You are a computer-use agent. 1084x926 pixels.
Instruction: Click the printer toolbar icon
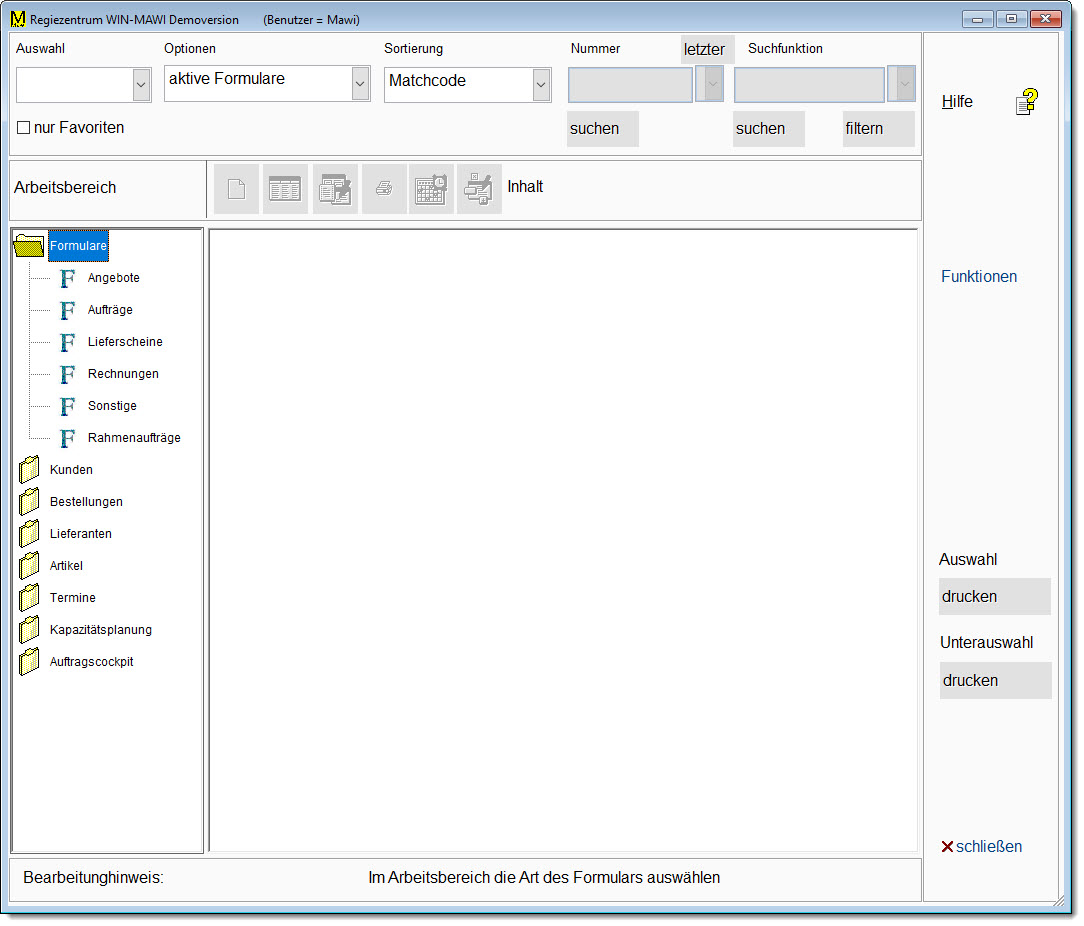click(384, 189)
